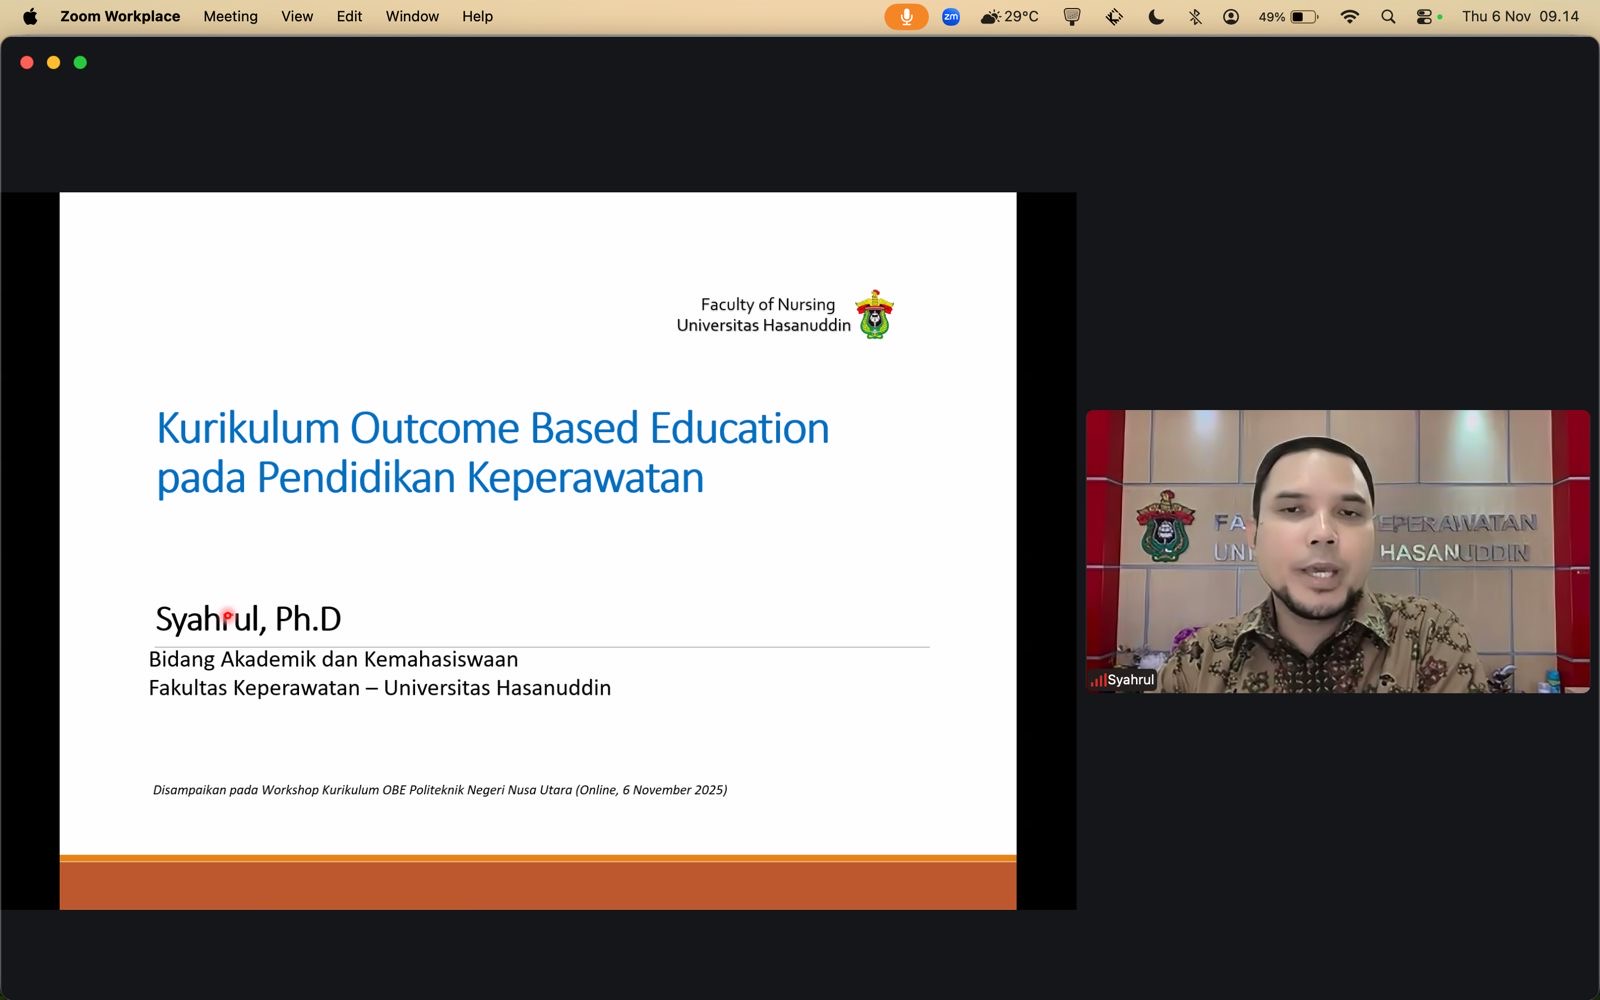Click the green full-screen window button
1600x1000 pixels.
click(80, 63)
